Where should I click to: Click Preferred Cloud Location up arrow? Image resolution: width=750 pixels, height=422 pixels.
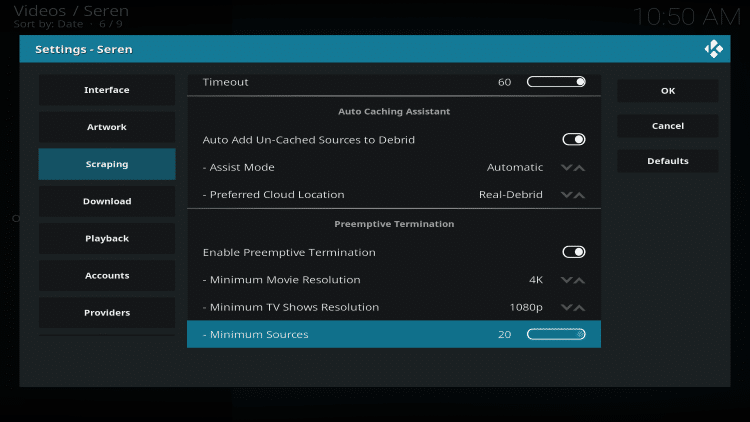[x=579, y=195]
